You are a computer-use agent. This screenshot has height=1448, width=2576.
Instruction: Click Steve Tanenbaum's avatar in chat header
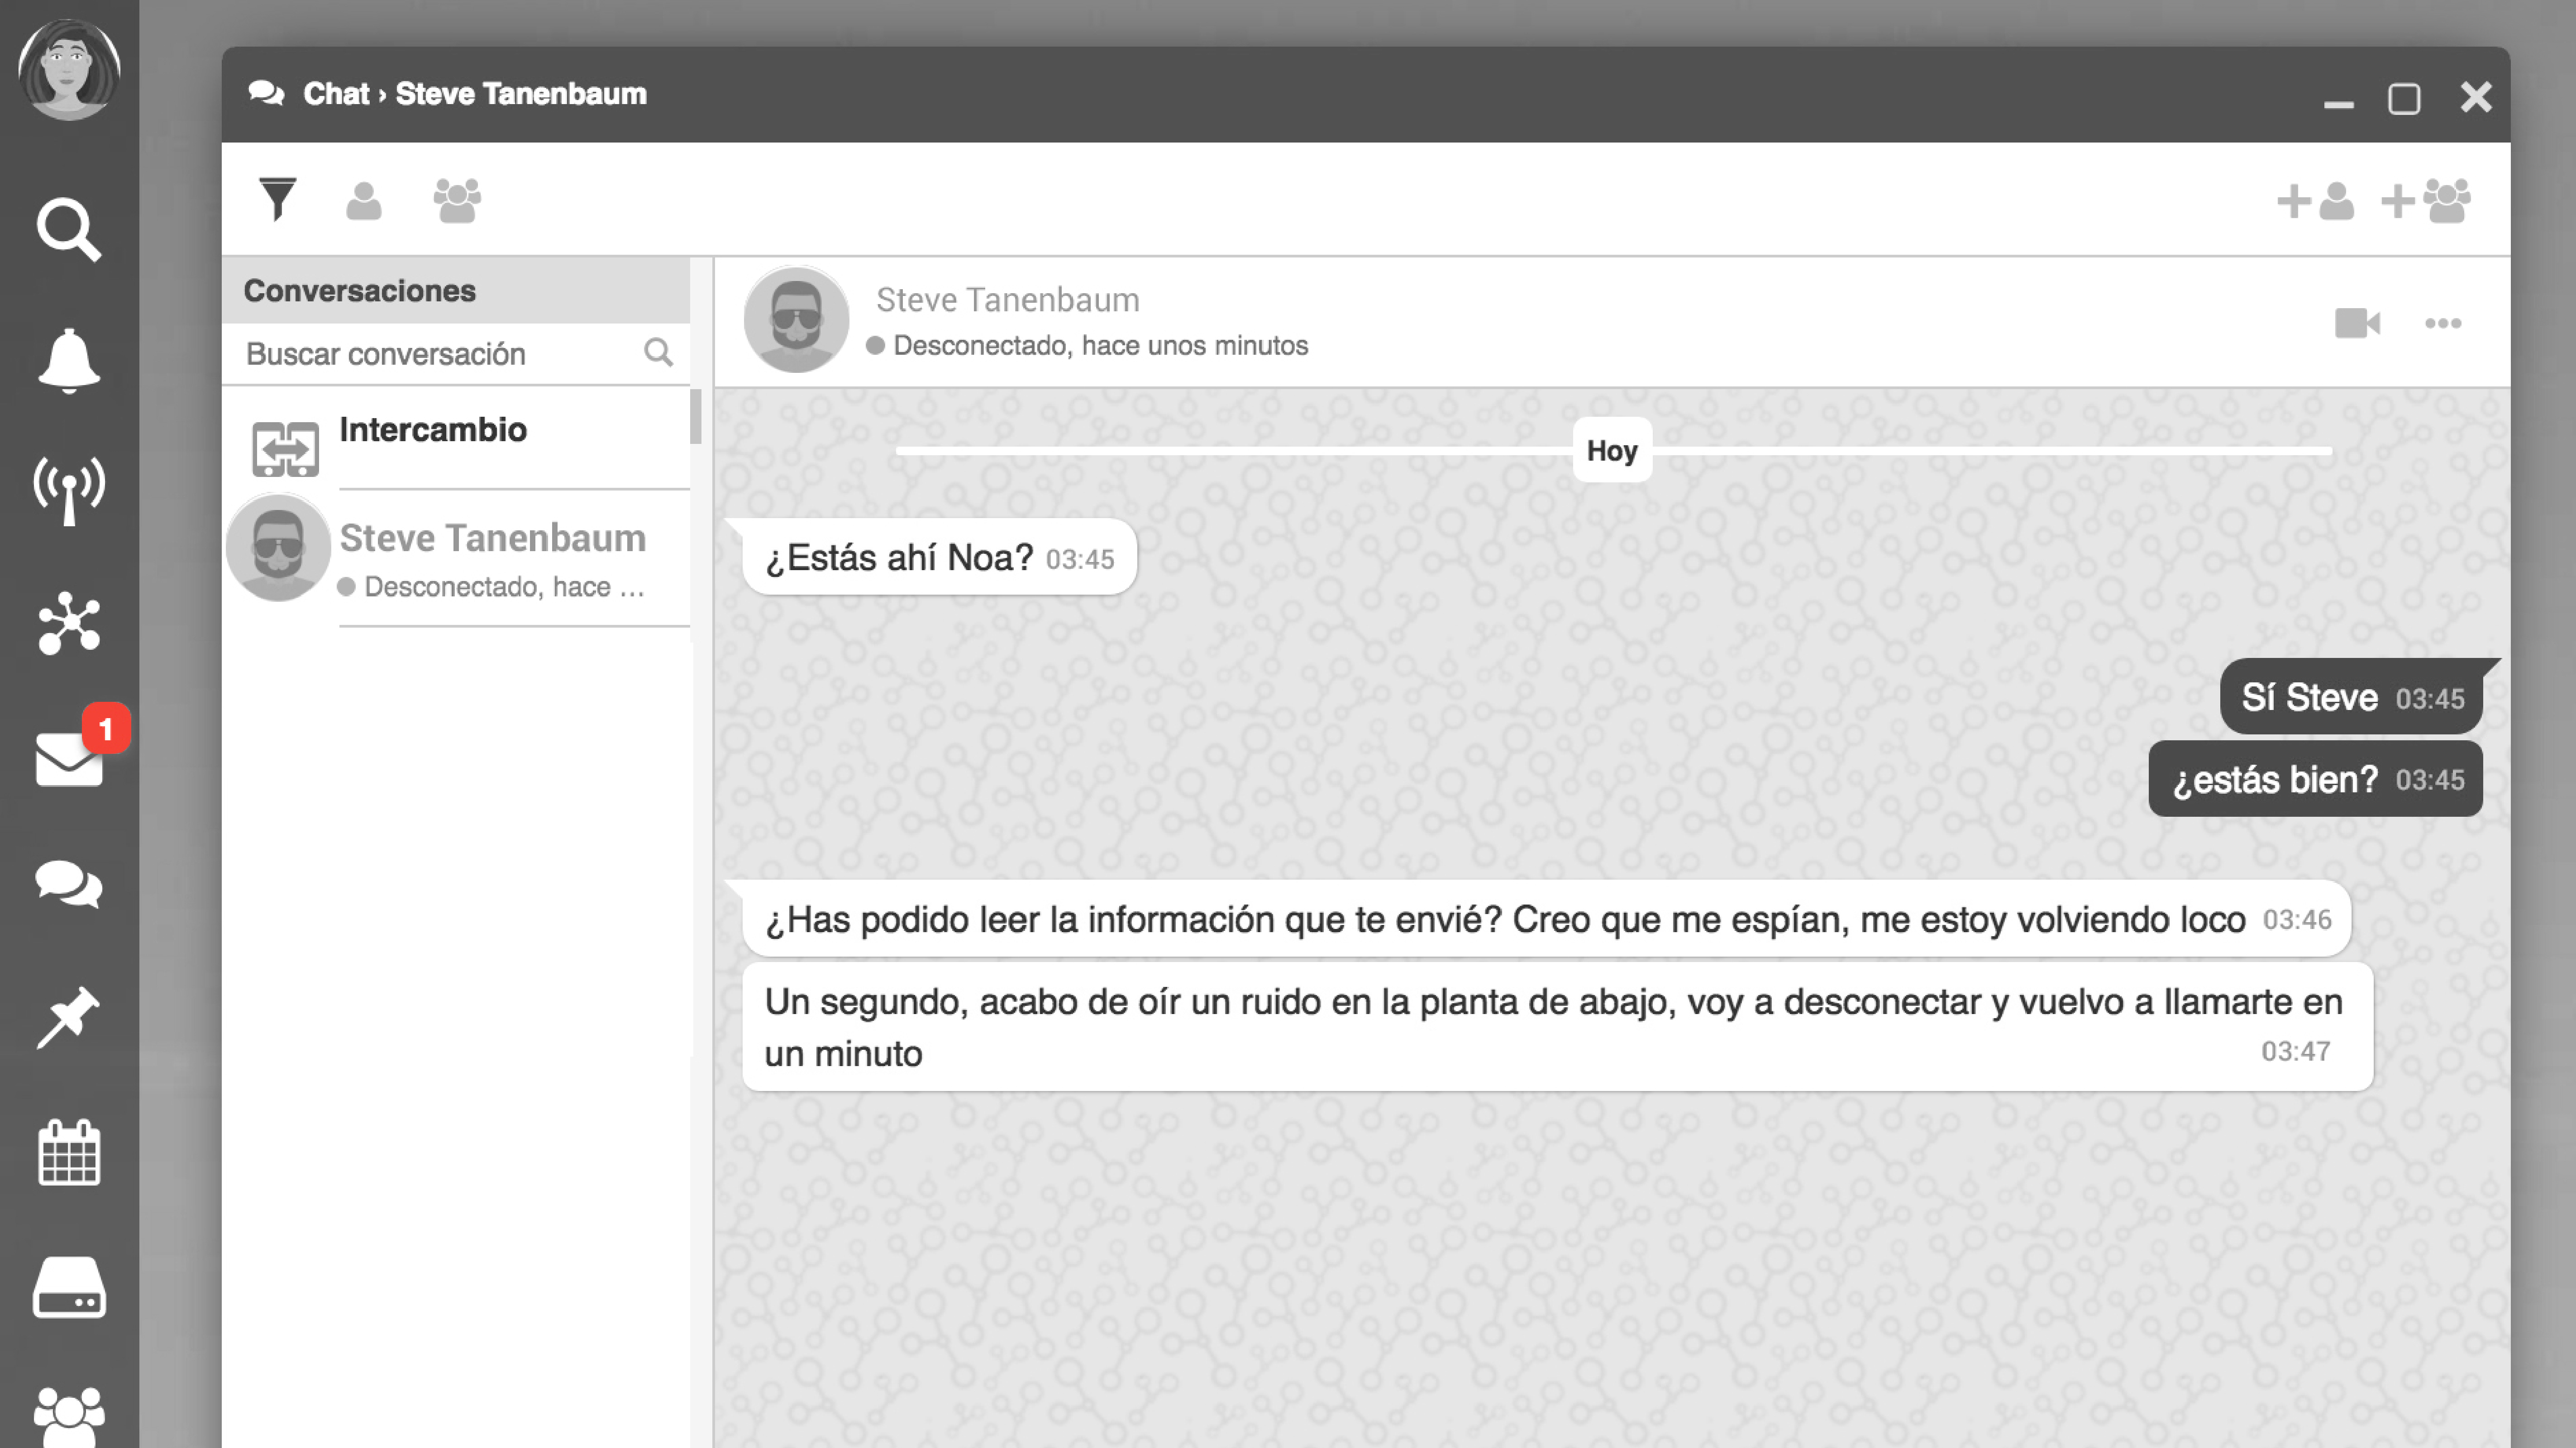pyautogui.click(x=796, y=319)
